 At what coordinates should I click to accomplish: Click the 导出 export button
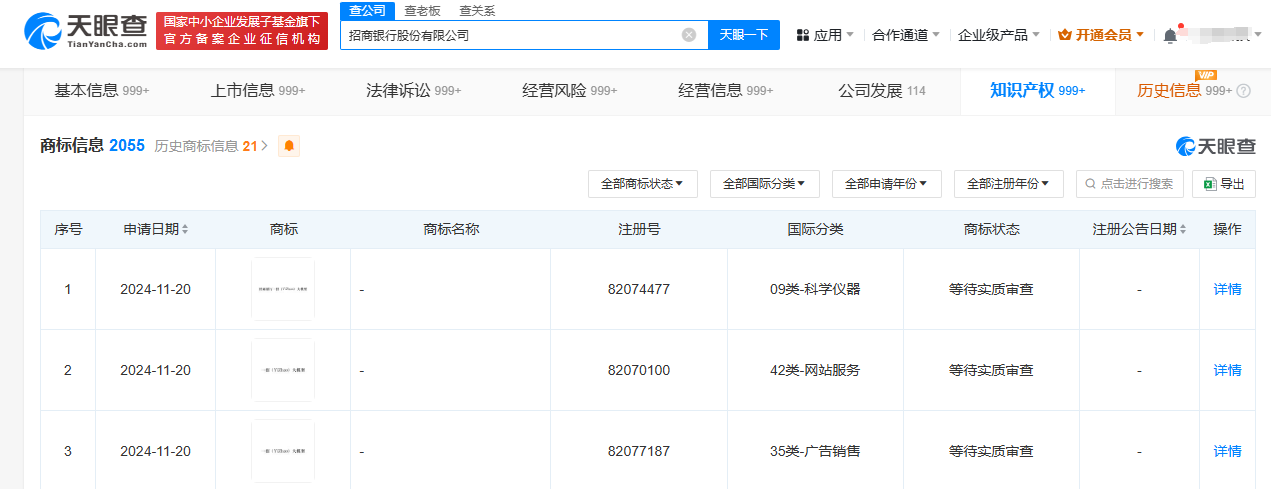1224,184
